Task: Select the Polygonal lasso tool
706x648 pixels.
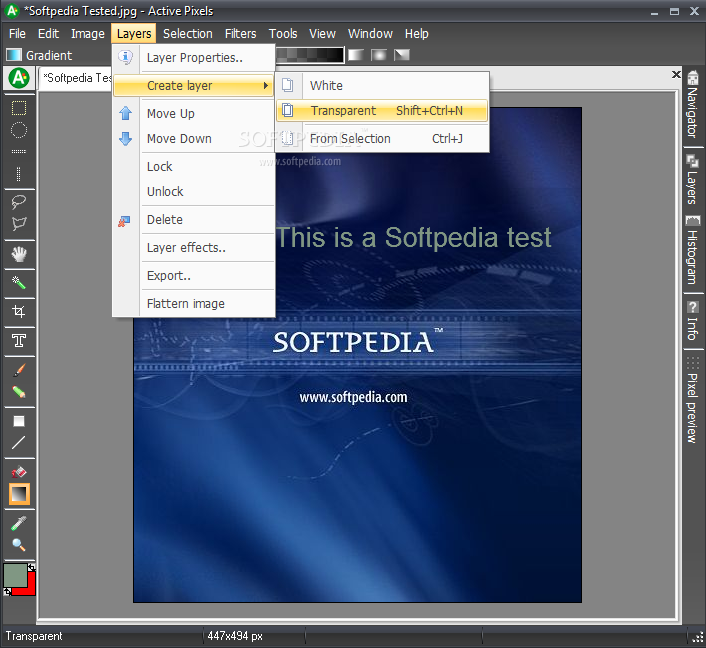Action: (19, 224)
